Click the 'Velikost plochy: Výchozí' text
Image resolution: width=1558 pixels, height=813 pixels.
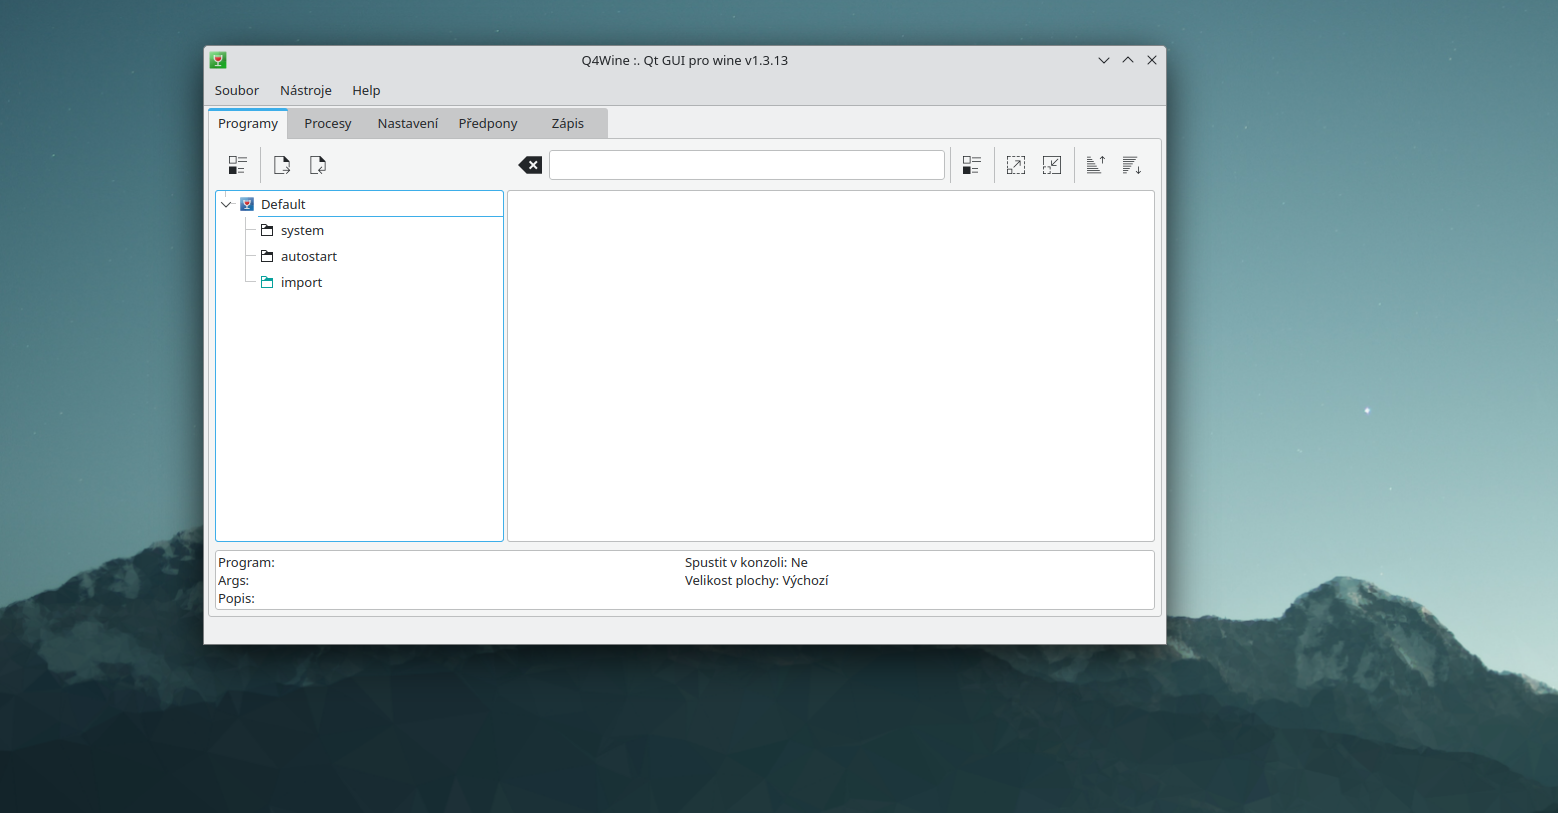pos(756,580)
